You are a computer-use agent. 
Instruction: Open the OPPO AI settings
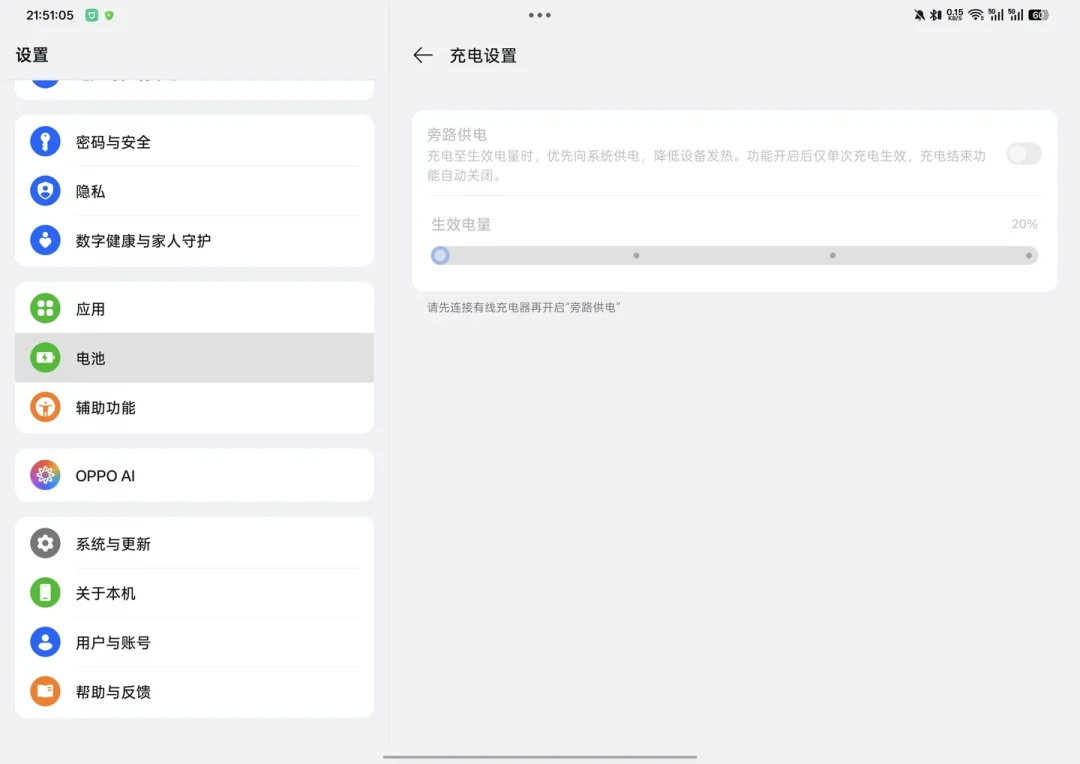(194, 475)
